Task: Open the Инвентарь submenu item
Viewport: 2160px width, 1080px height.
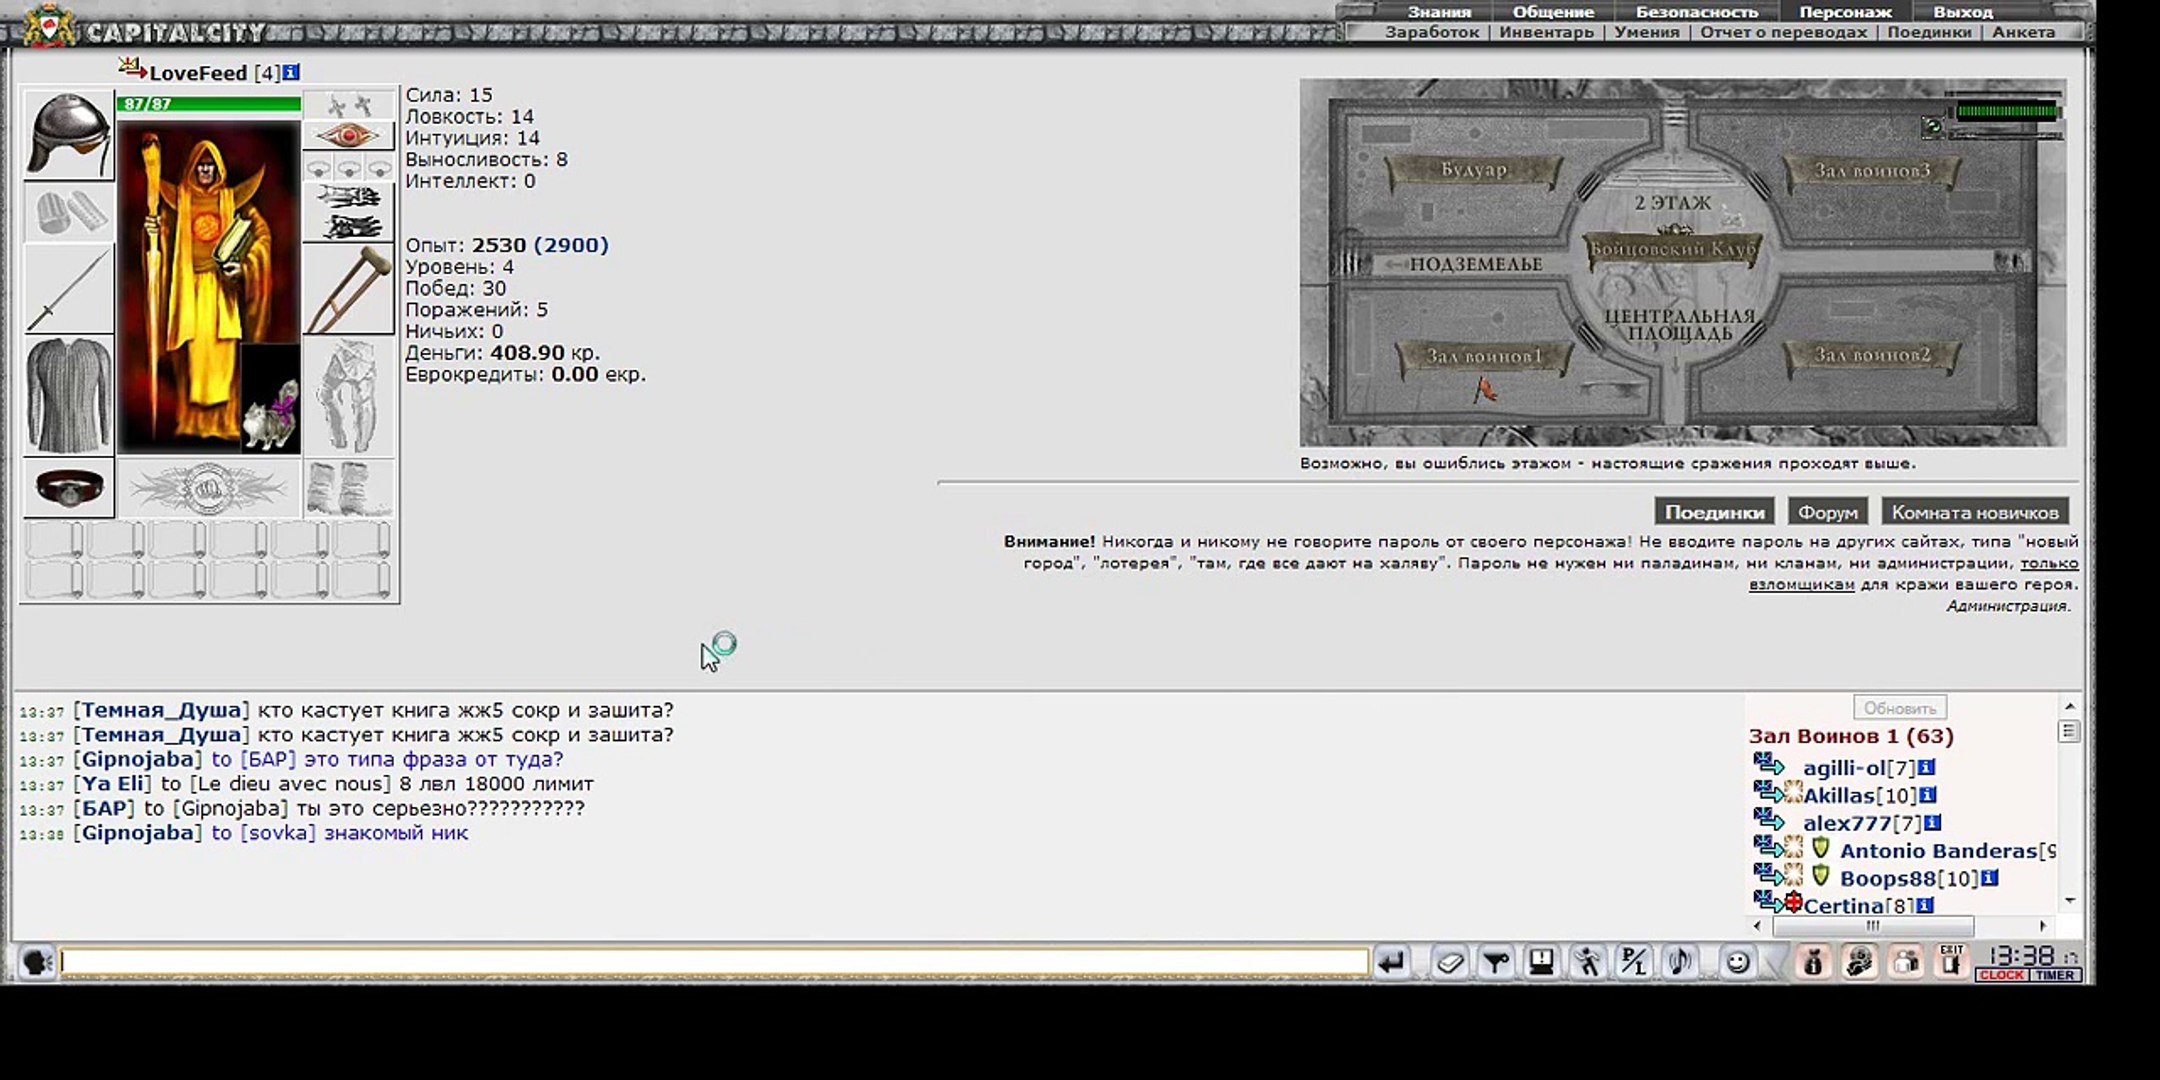Action: point(1546,32)
